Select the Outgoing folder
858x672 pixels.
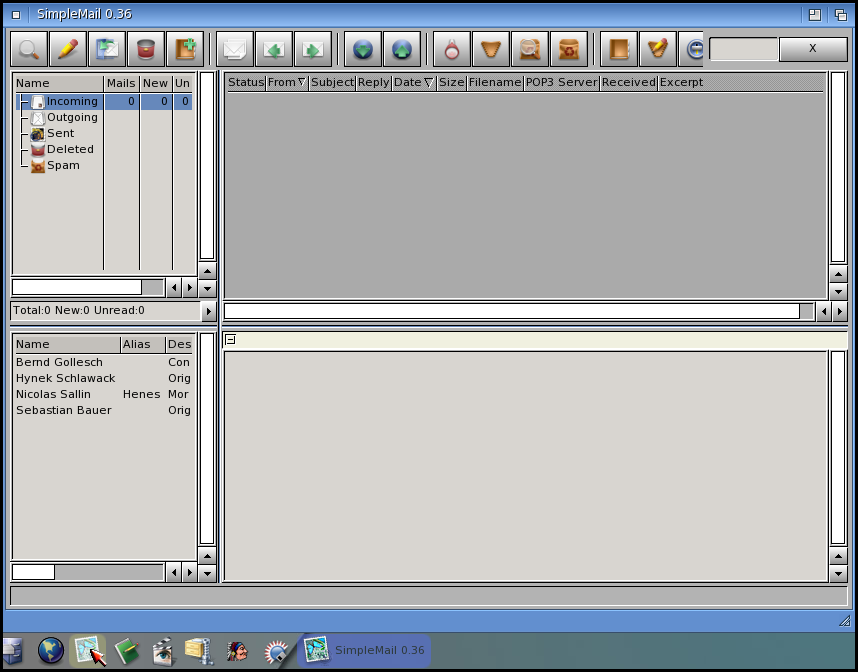point(72,117)
